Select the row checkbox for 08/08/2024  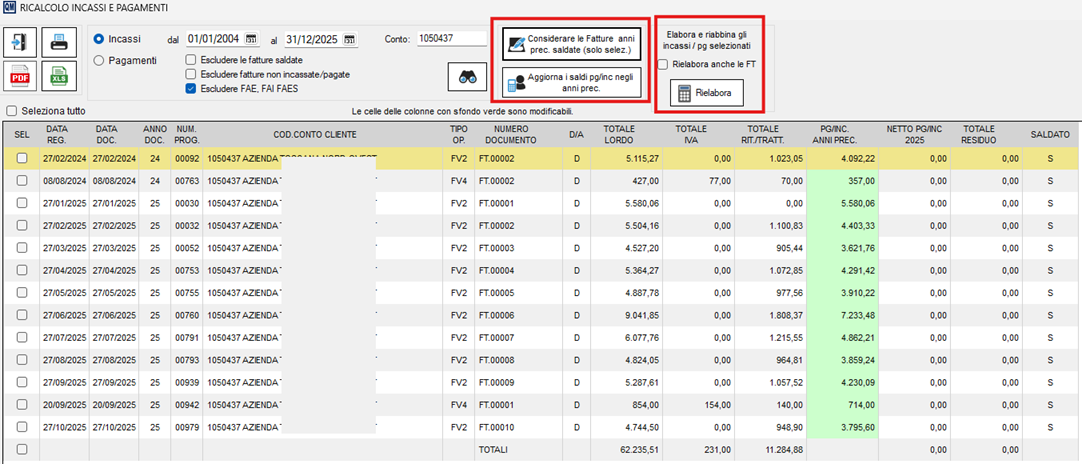click(x=22, y=181)
